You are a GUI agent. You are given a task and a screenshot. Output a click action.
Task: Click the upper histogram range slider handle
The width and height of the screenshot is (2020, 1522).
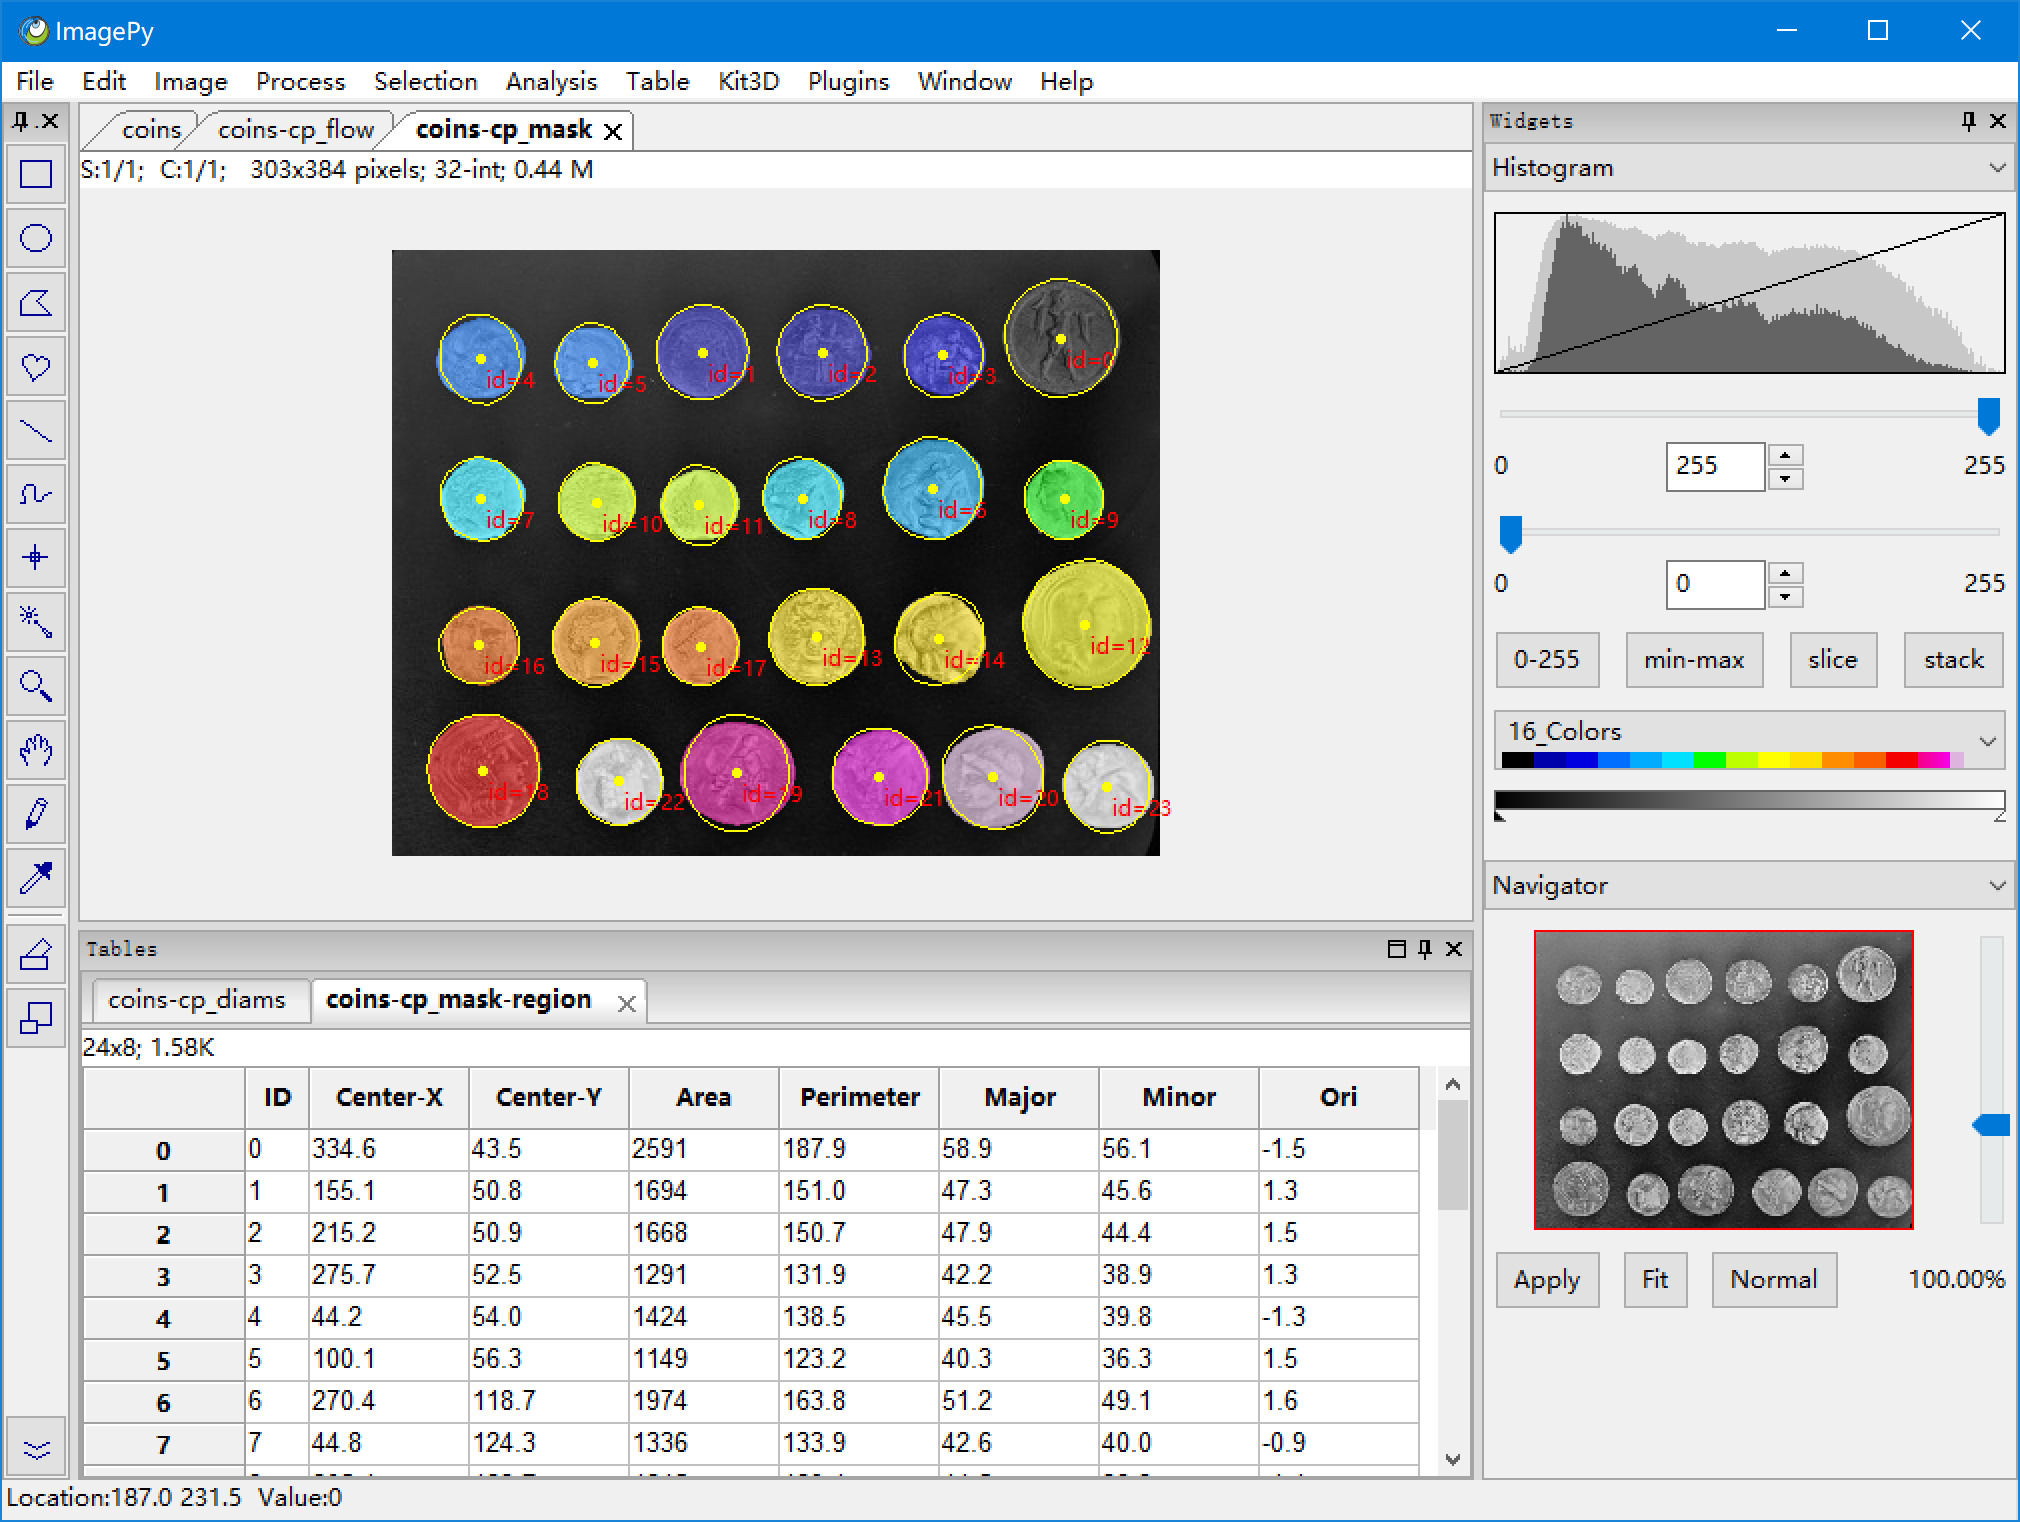[x=1988, y=416]
